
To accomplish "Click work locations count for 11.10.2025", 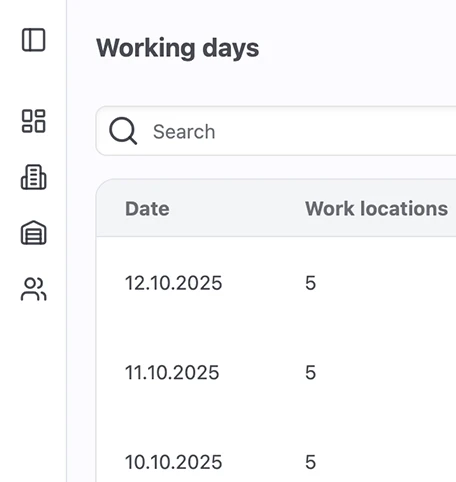I will (x=310, y=372).
